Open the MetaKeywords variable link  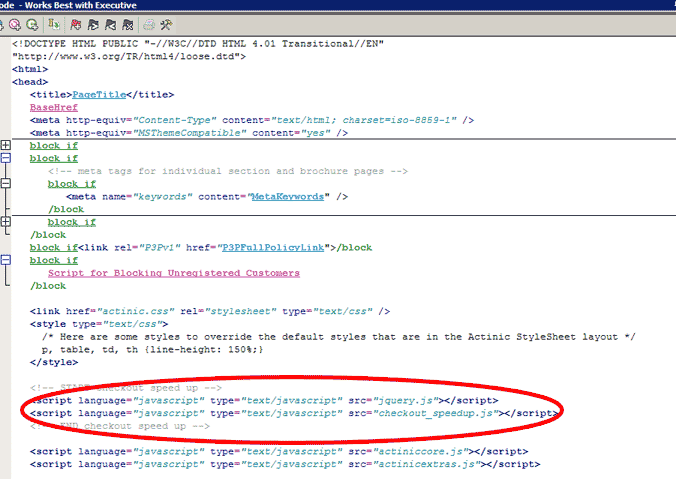[291, 197]
